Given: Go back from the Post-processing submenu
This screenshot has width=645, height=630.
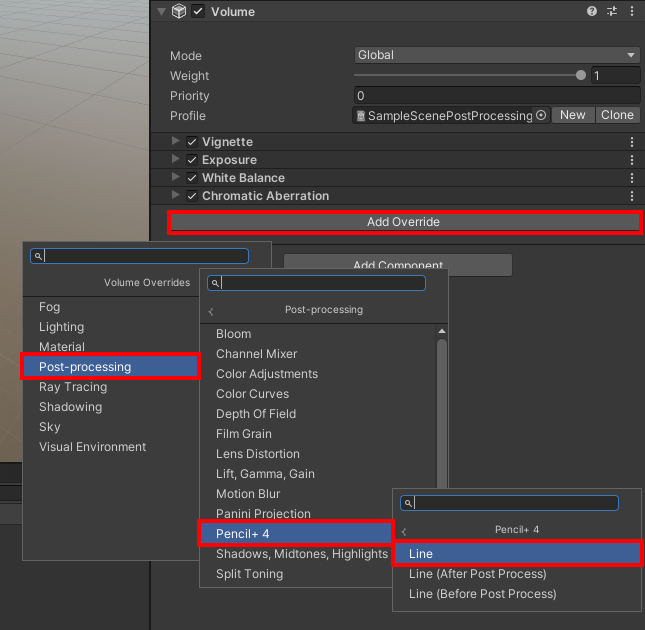Looking at the screenshot, I should click(x=211, y=312).
